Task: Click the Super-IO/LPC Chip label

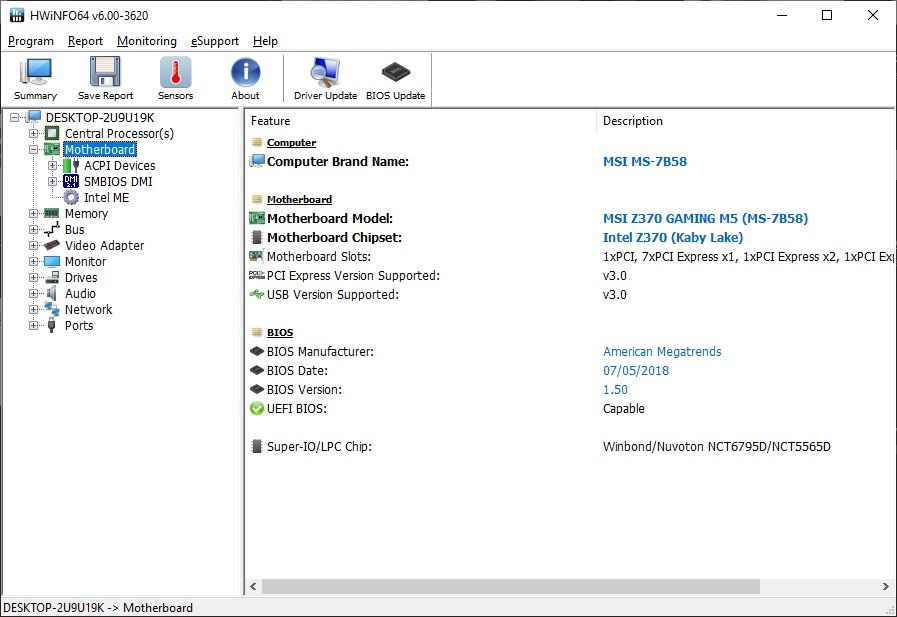Action: click(x=319, y=447)
